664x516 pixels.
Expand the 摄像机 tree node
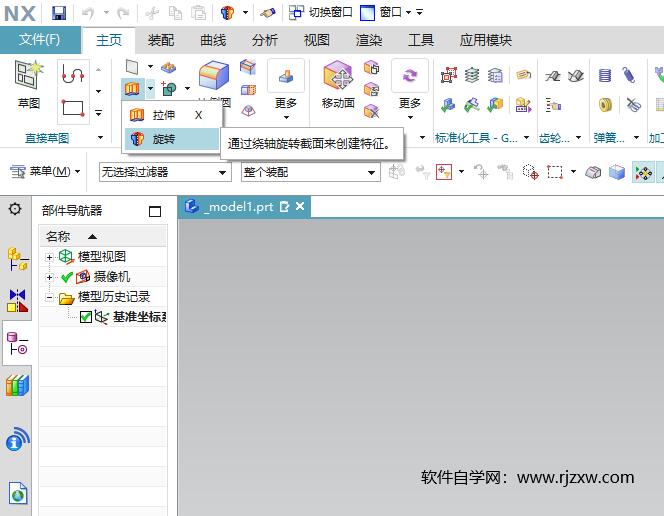(x=49, y=277)
